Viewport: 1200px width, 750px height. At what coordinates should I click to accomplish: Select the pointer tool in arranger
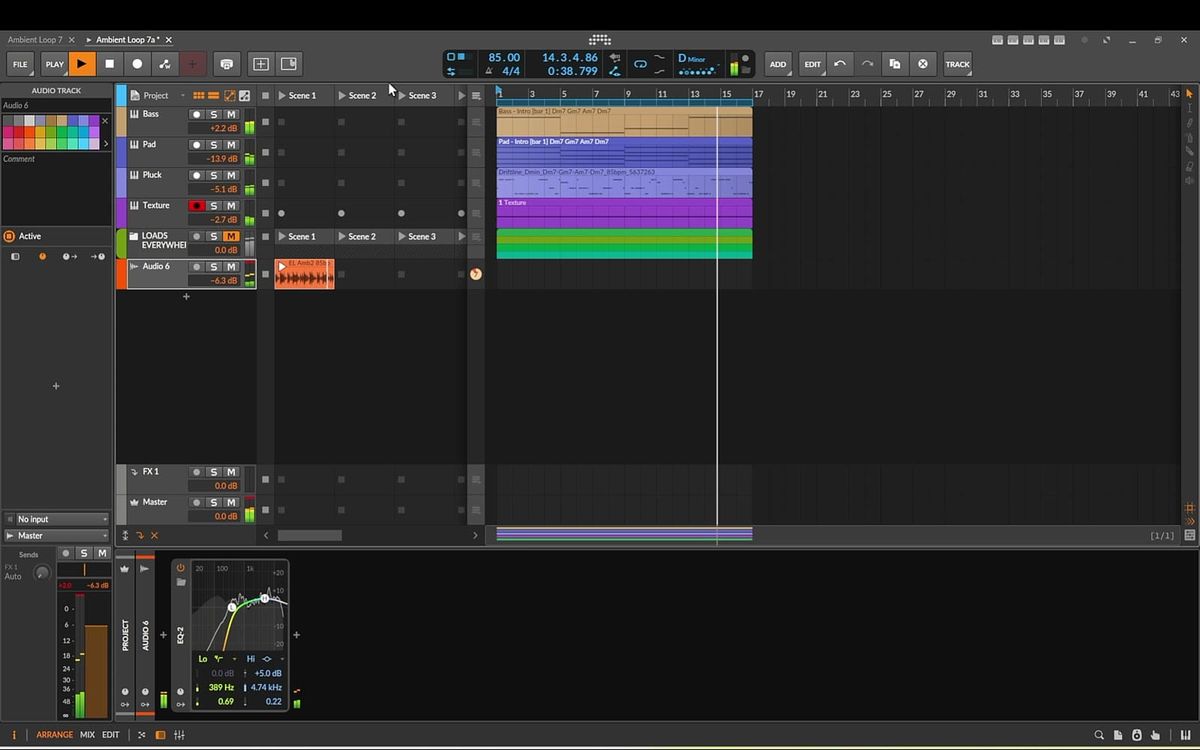click(1190, 94)
